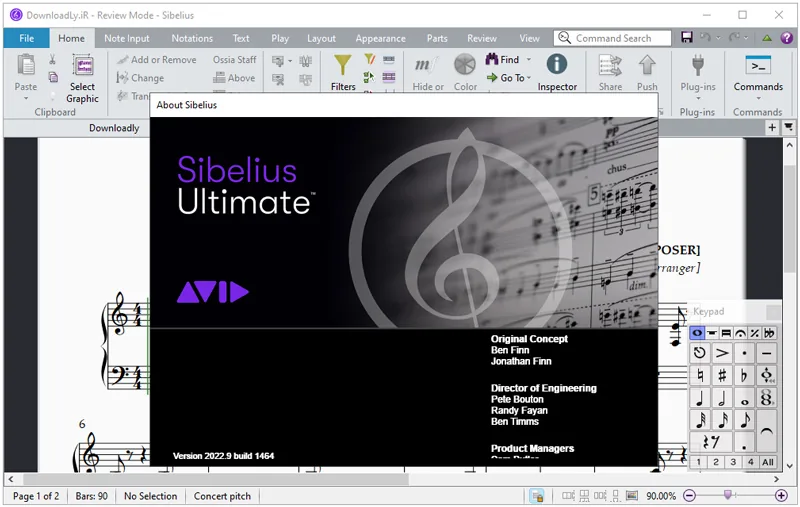Click the Filters funnel icon
This screenshot has width=800, height=507.
pyautogui.click(x=342, y=65)
